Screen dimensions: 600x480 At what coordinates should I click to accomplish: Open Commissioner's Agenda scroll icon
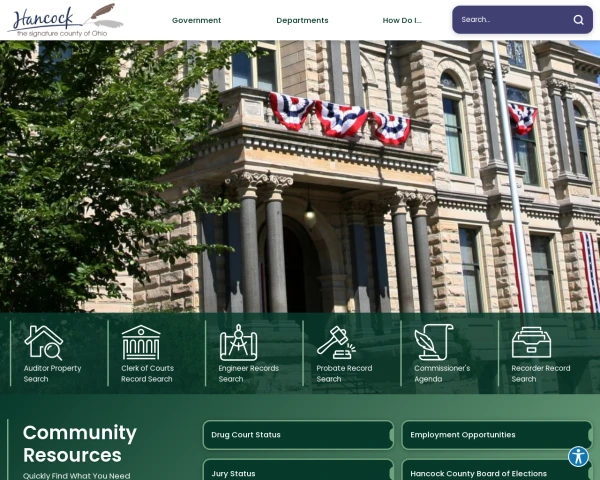coord(434,342)
